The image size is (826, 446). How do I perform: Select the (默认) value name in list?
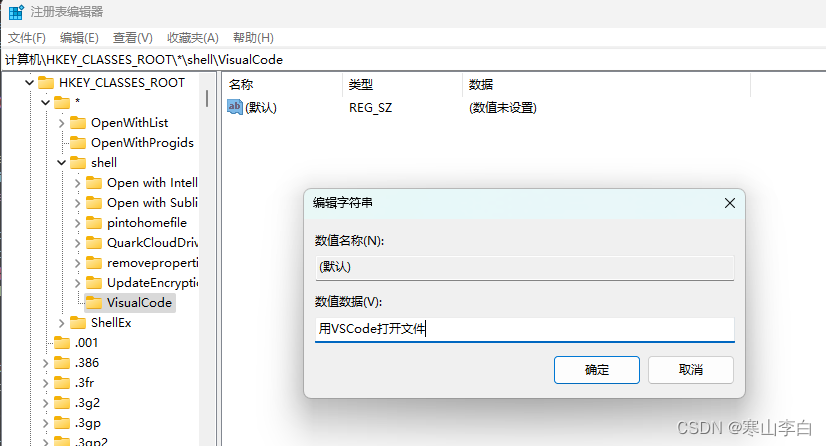261,107
